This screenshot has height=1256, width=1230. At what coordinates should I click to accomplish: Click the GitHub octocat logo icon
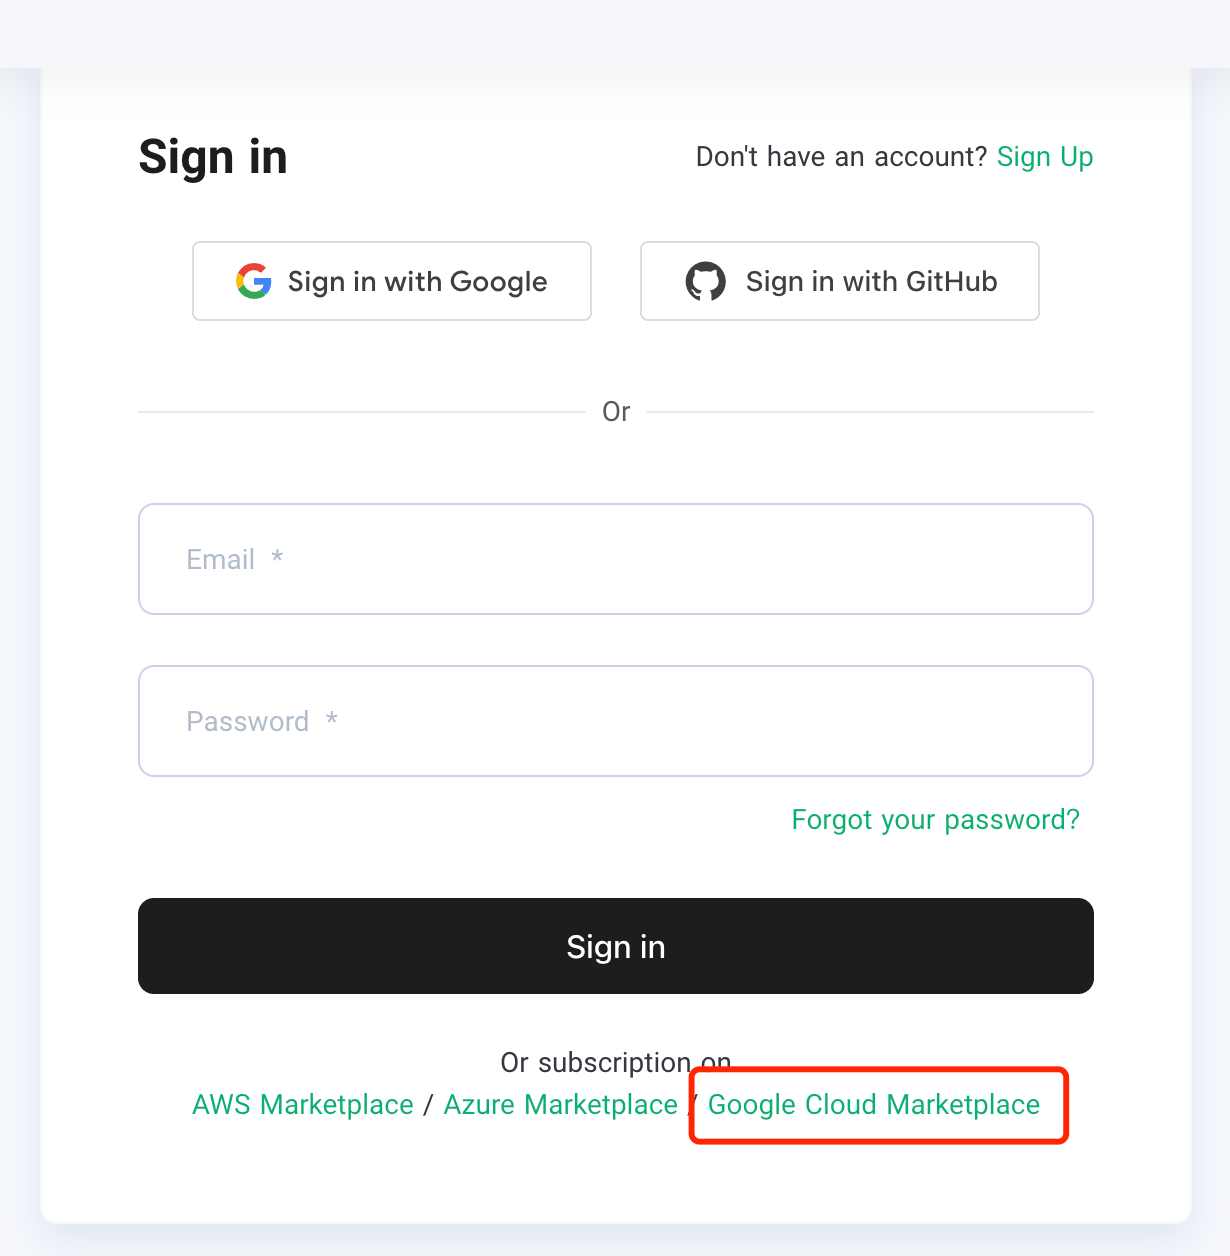705,281
